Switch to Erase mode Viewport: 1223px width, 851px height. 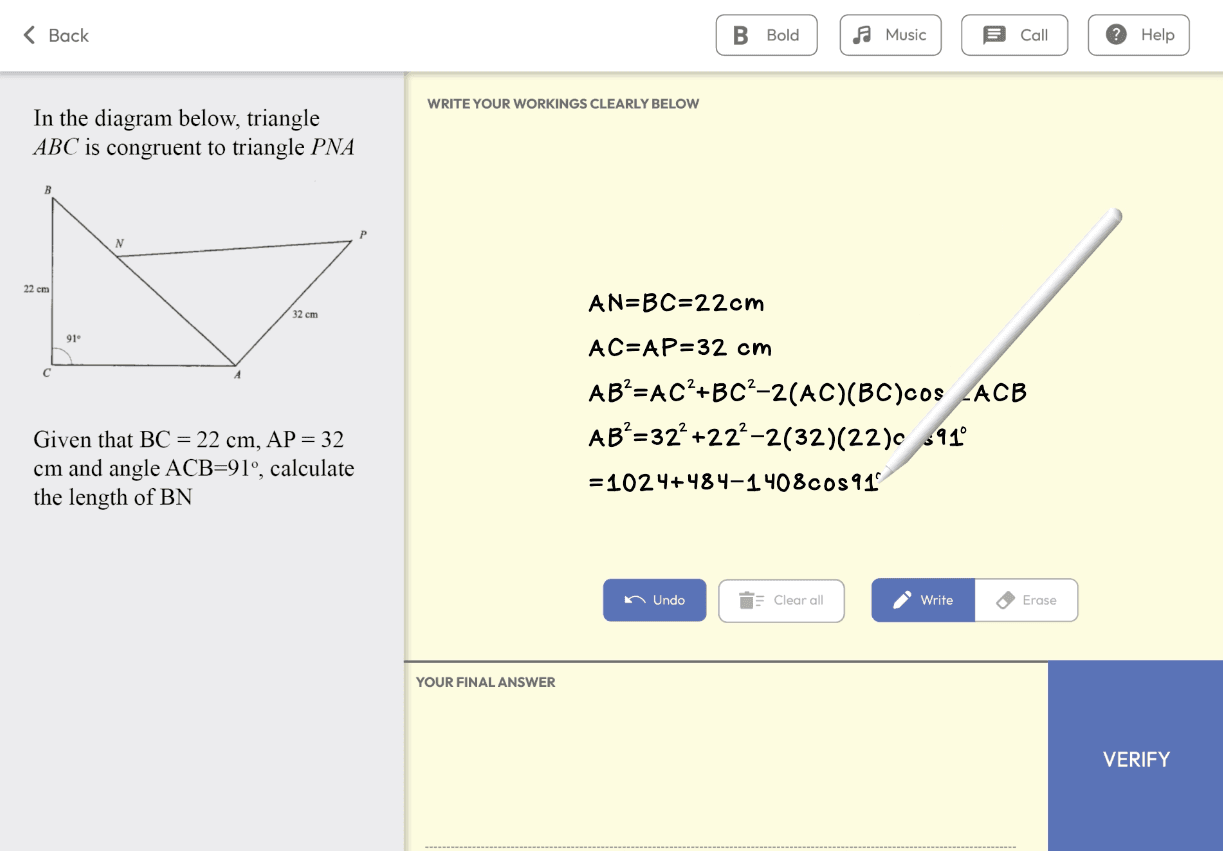tap(1026, 600)
